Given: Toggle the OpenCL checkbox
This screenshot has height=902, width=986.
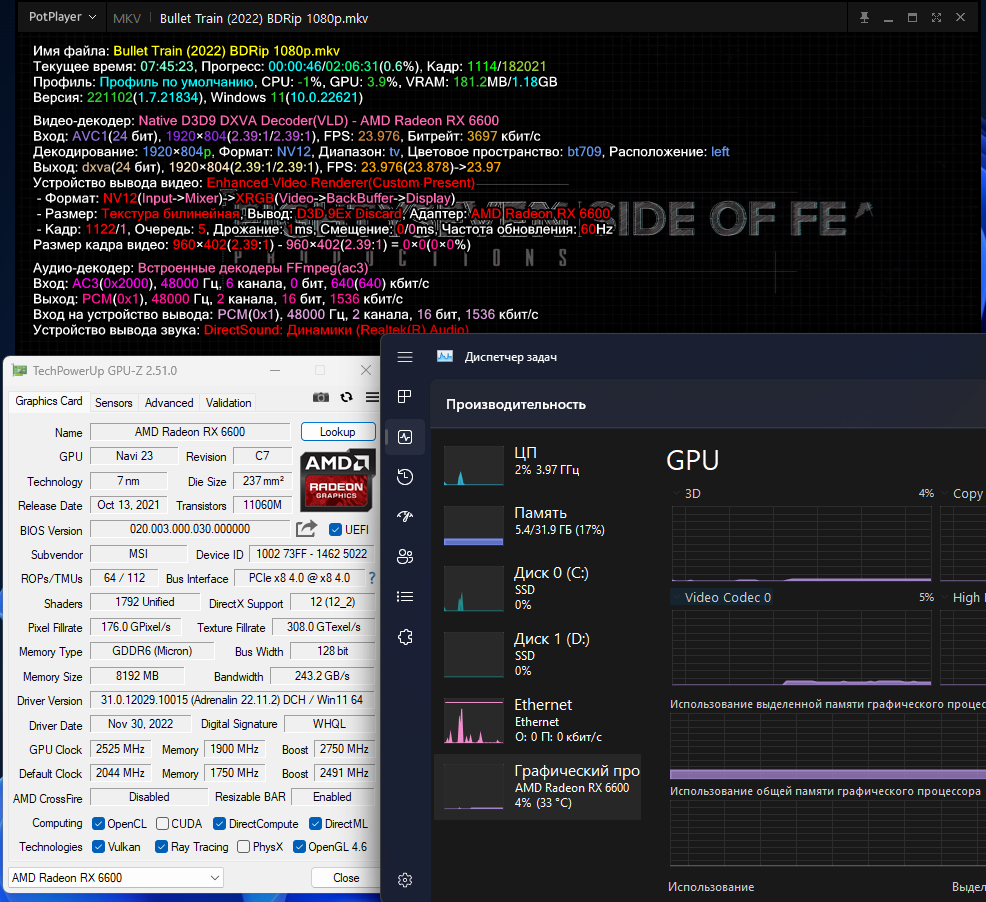Looking at the screenshot, I should click(x=98, y=823).
